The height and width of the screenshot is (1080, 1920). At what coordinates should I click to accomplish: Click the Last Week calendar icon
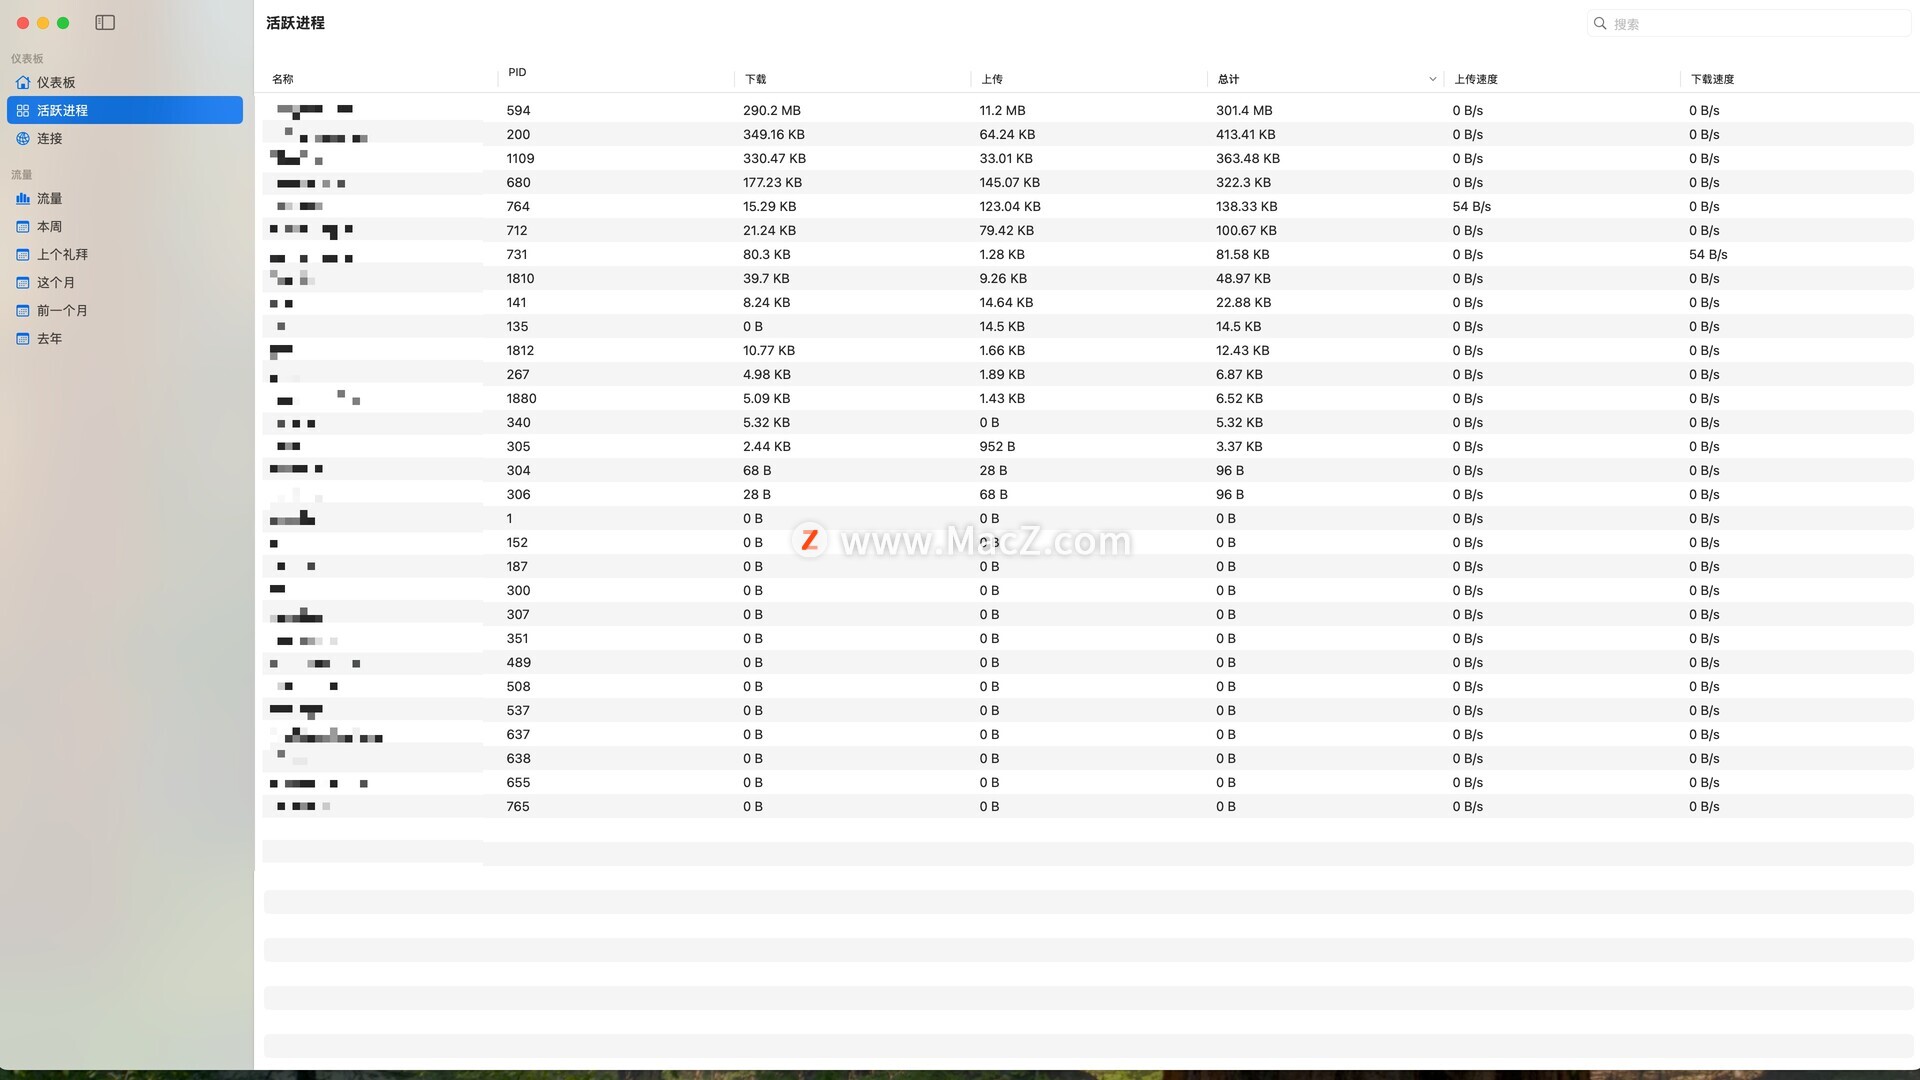[23, 254]
